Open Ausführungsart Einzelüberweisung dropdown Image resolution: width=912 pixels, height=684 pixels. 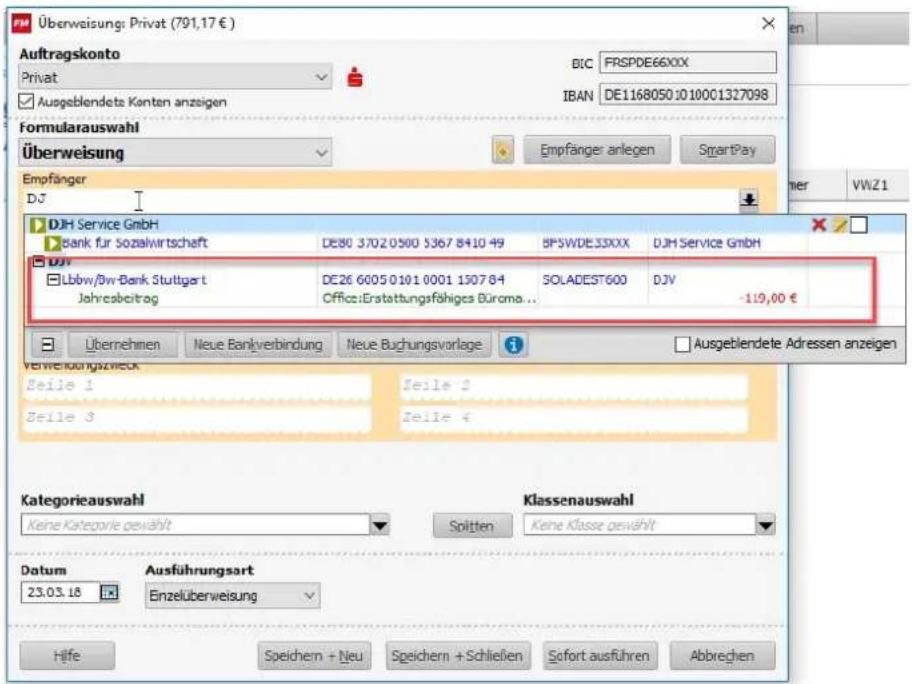point(232,596)
